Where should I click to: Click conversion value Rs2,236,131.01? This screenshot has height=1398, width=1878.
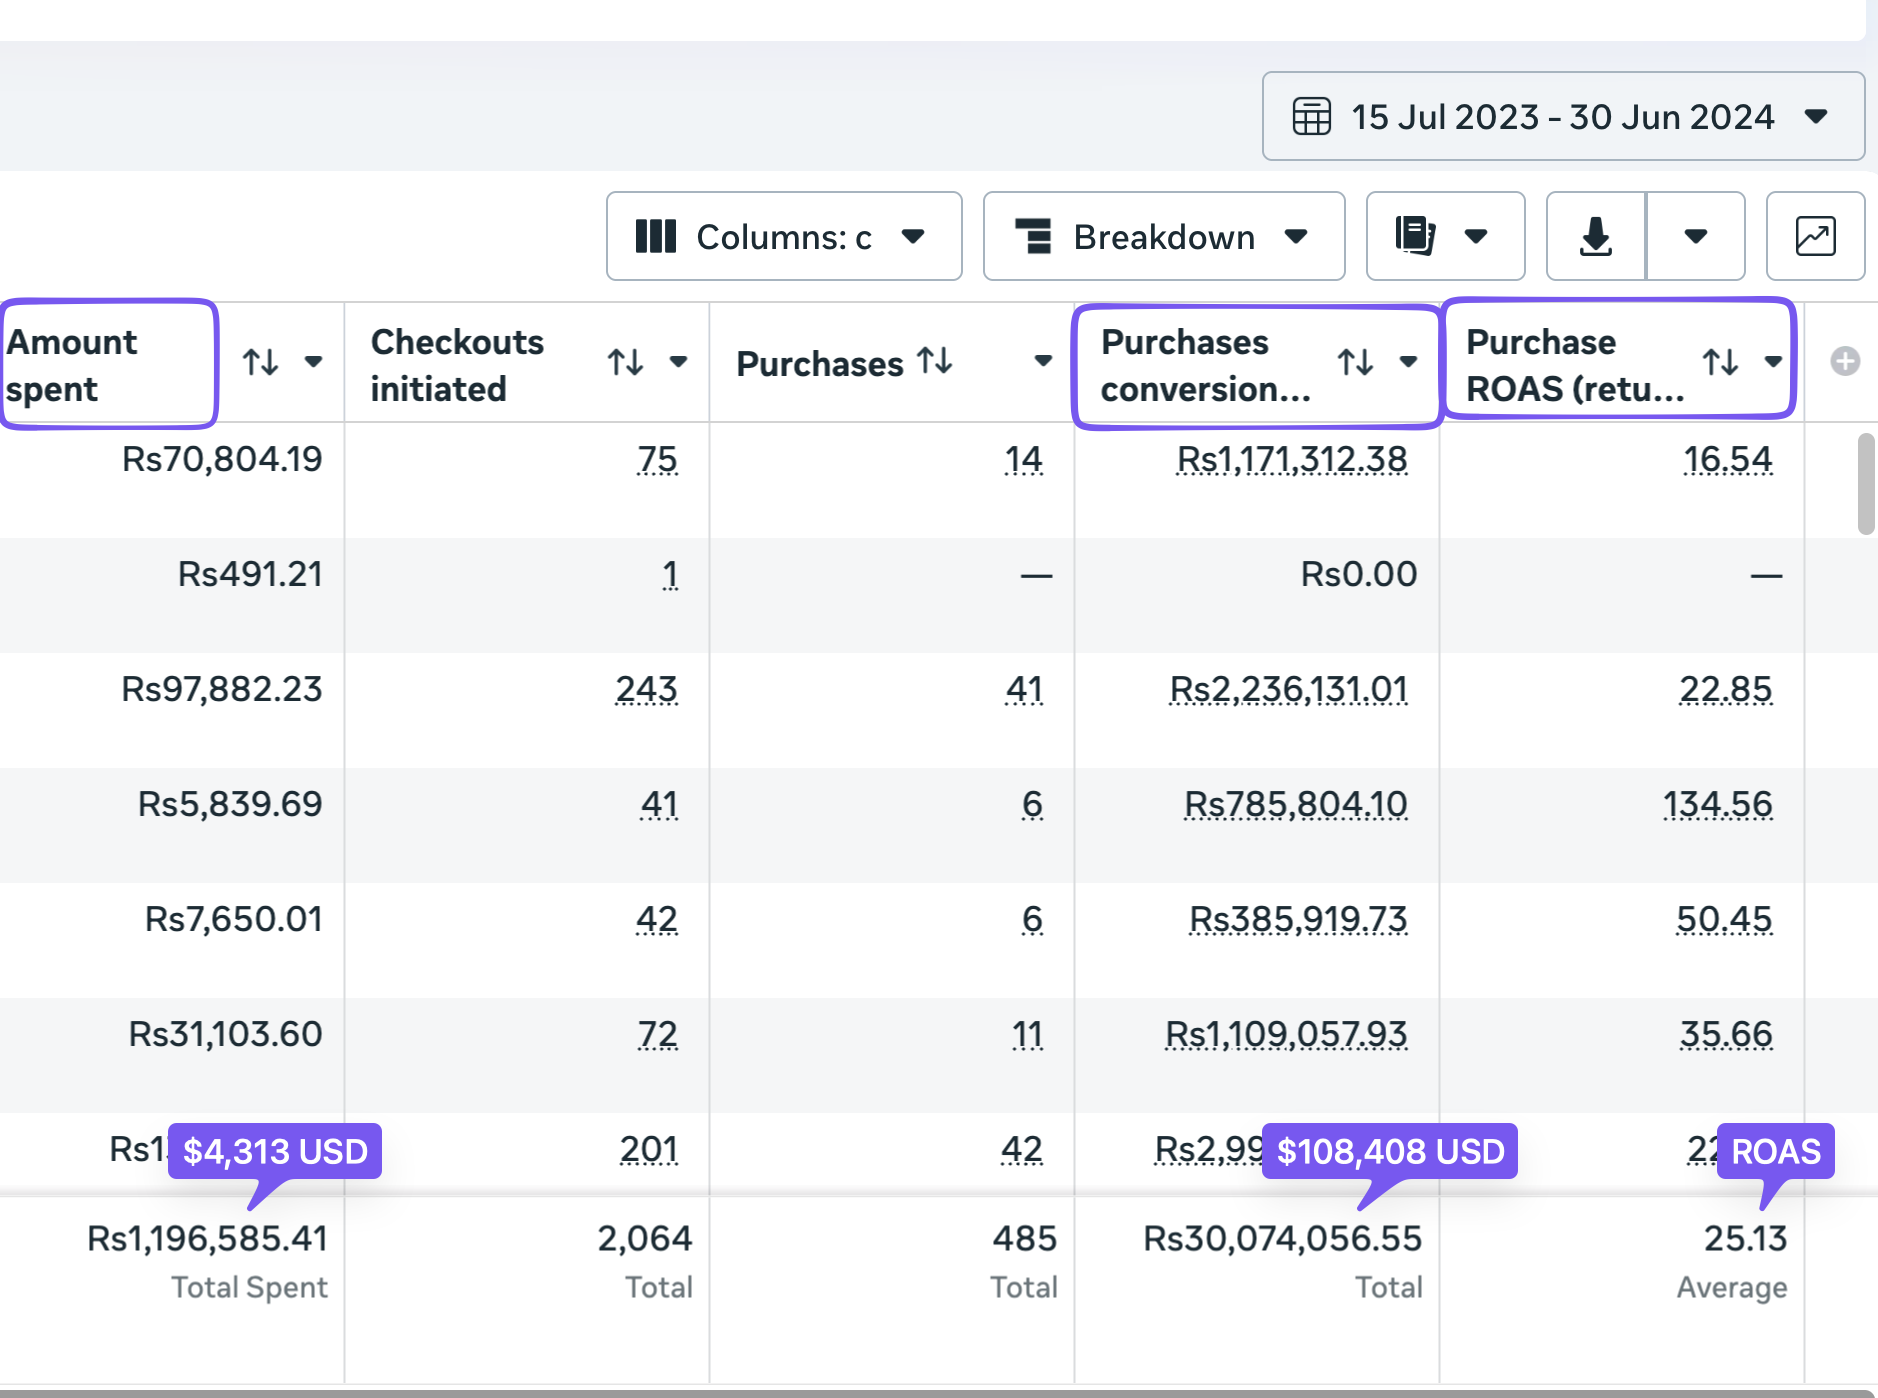tap(1289, 689)
